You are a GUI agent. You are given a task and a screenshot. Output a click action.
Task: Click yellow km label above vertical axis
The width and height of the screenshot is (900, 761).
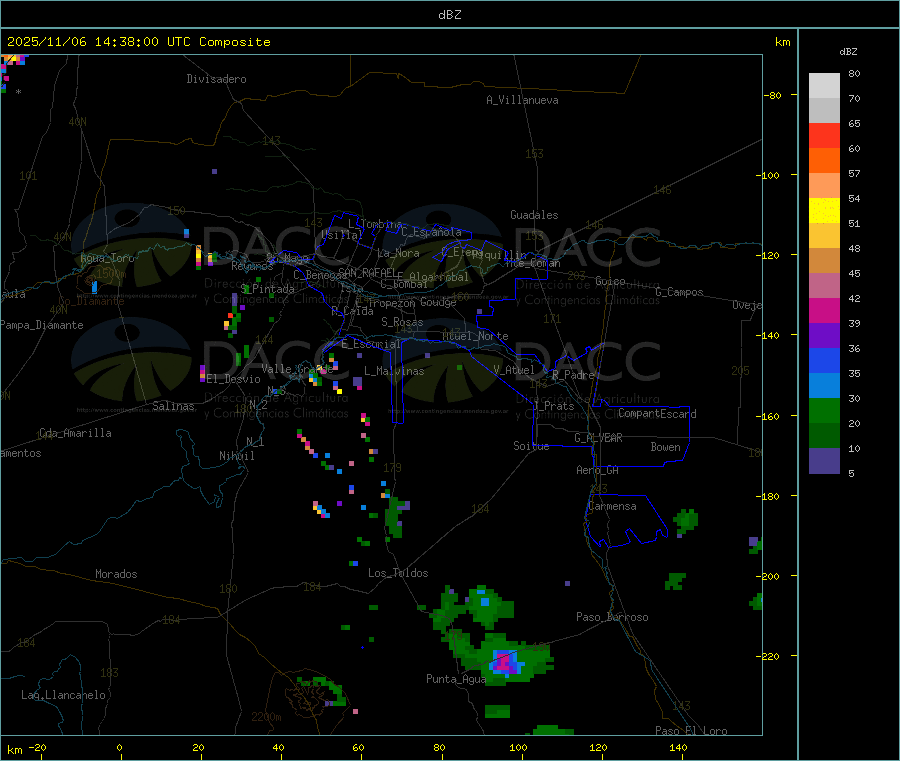(x=782, y=42)
